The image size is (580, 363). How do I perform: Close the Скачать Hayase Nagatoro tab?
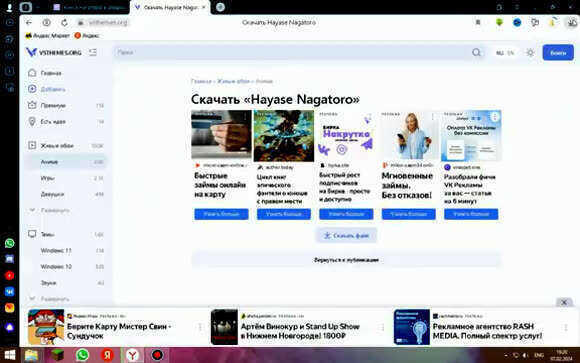(x=203, y=7)
